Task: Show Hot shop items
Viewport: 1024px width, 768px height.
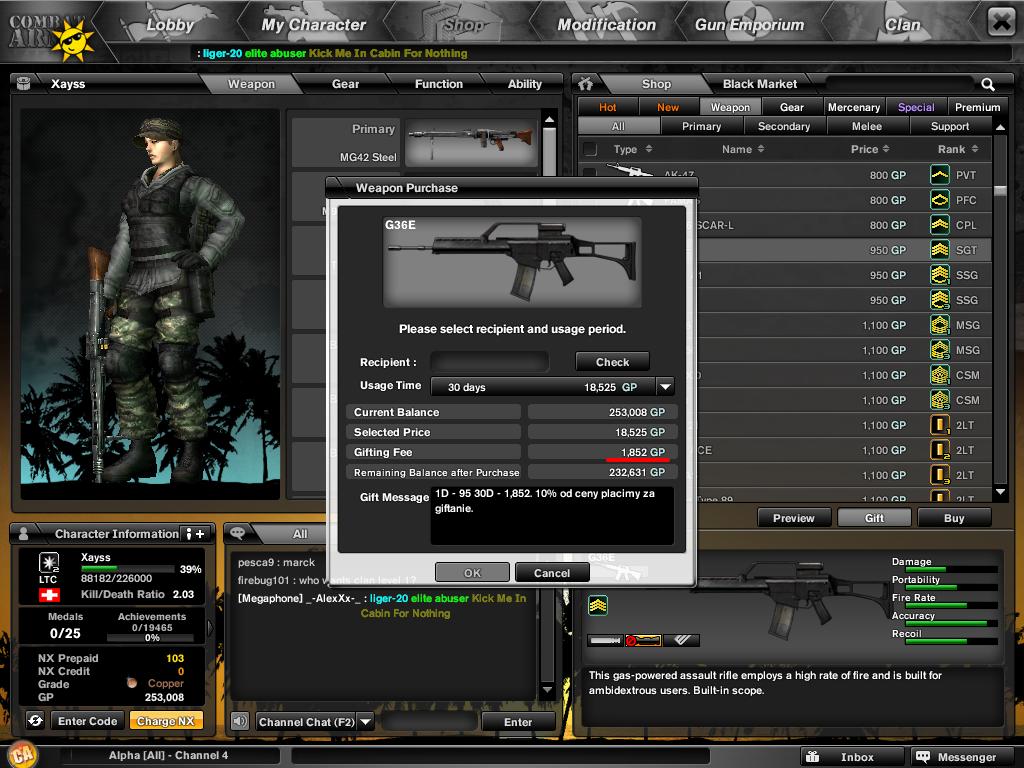Action: tap(607, 107)
